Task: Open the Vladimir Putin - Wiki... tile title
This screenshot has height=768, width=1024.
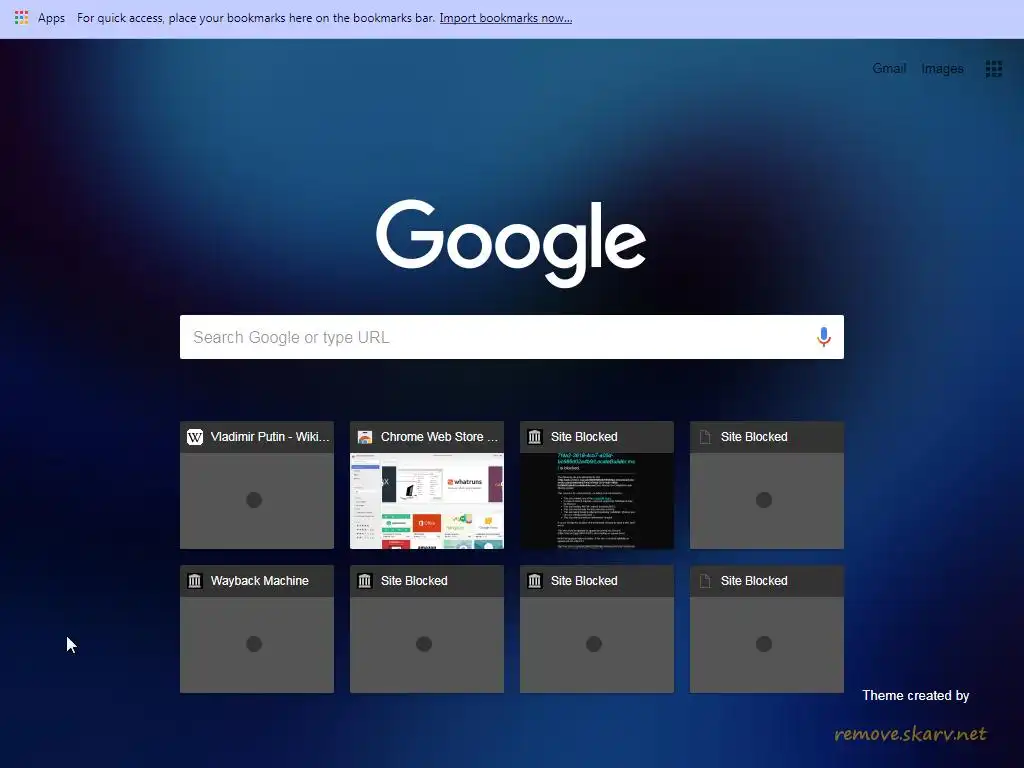Action: (x=270, y=437)
